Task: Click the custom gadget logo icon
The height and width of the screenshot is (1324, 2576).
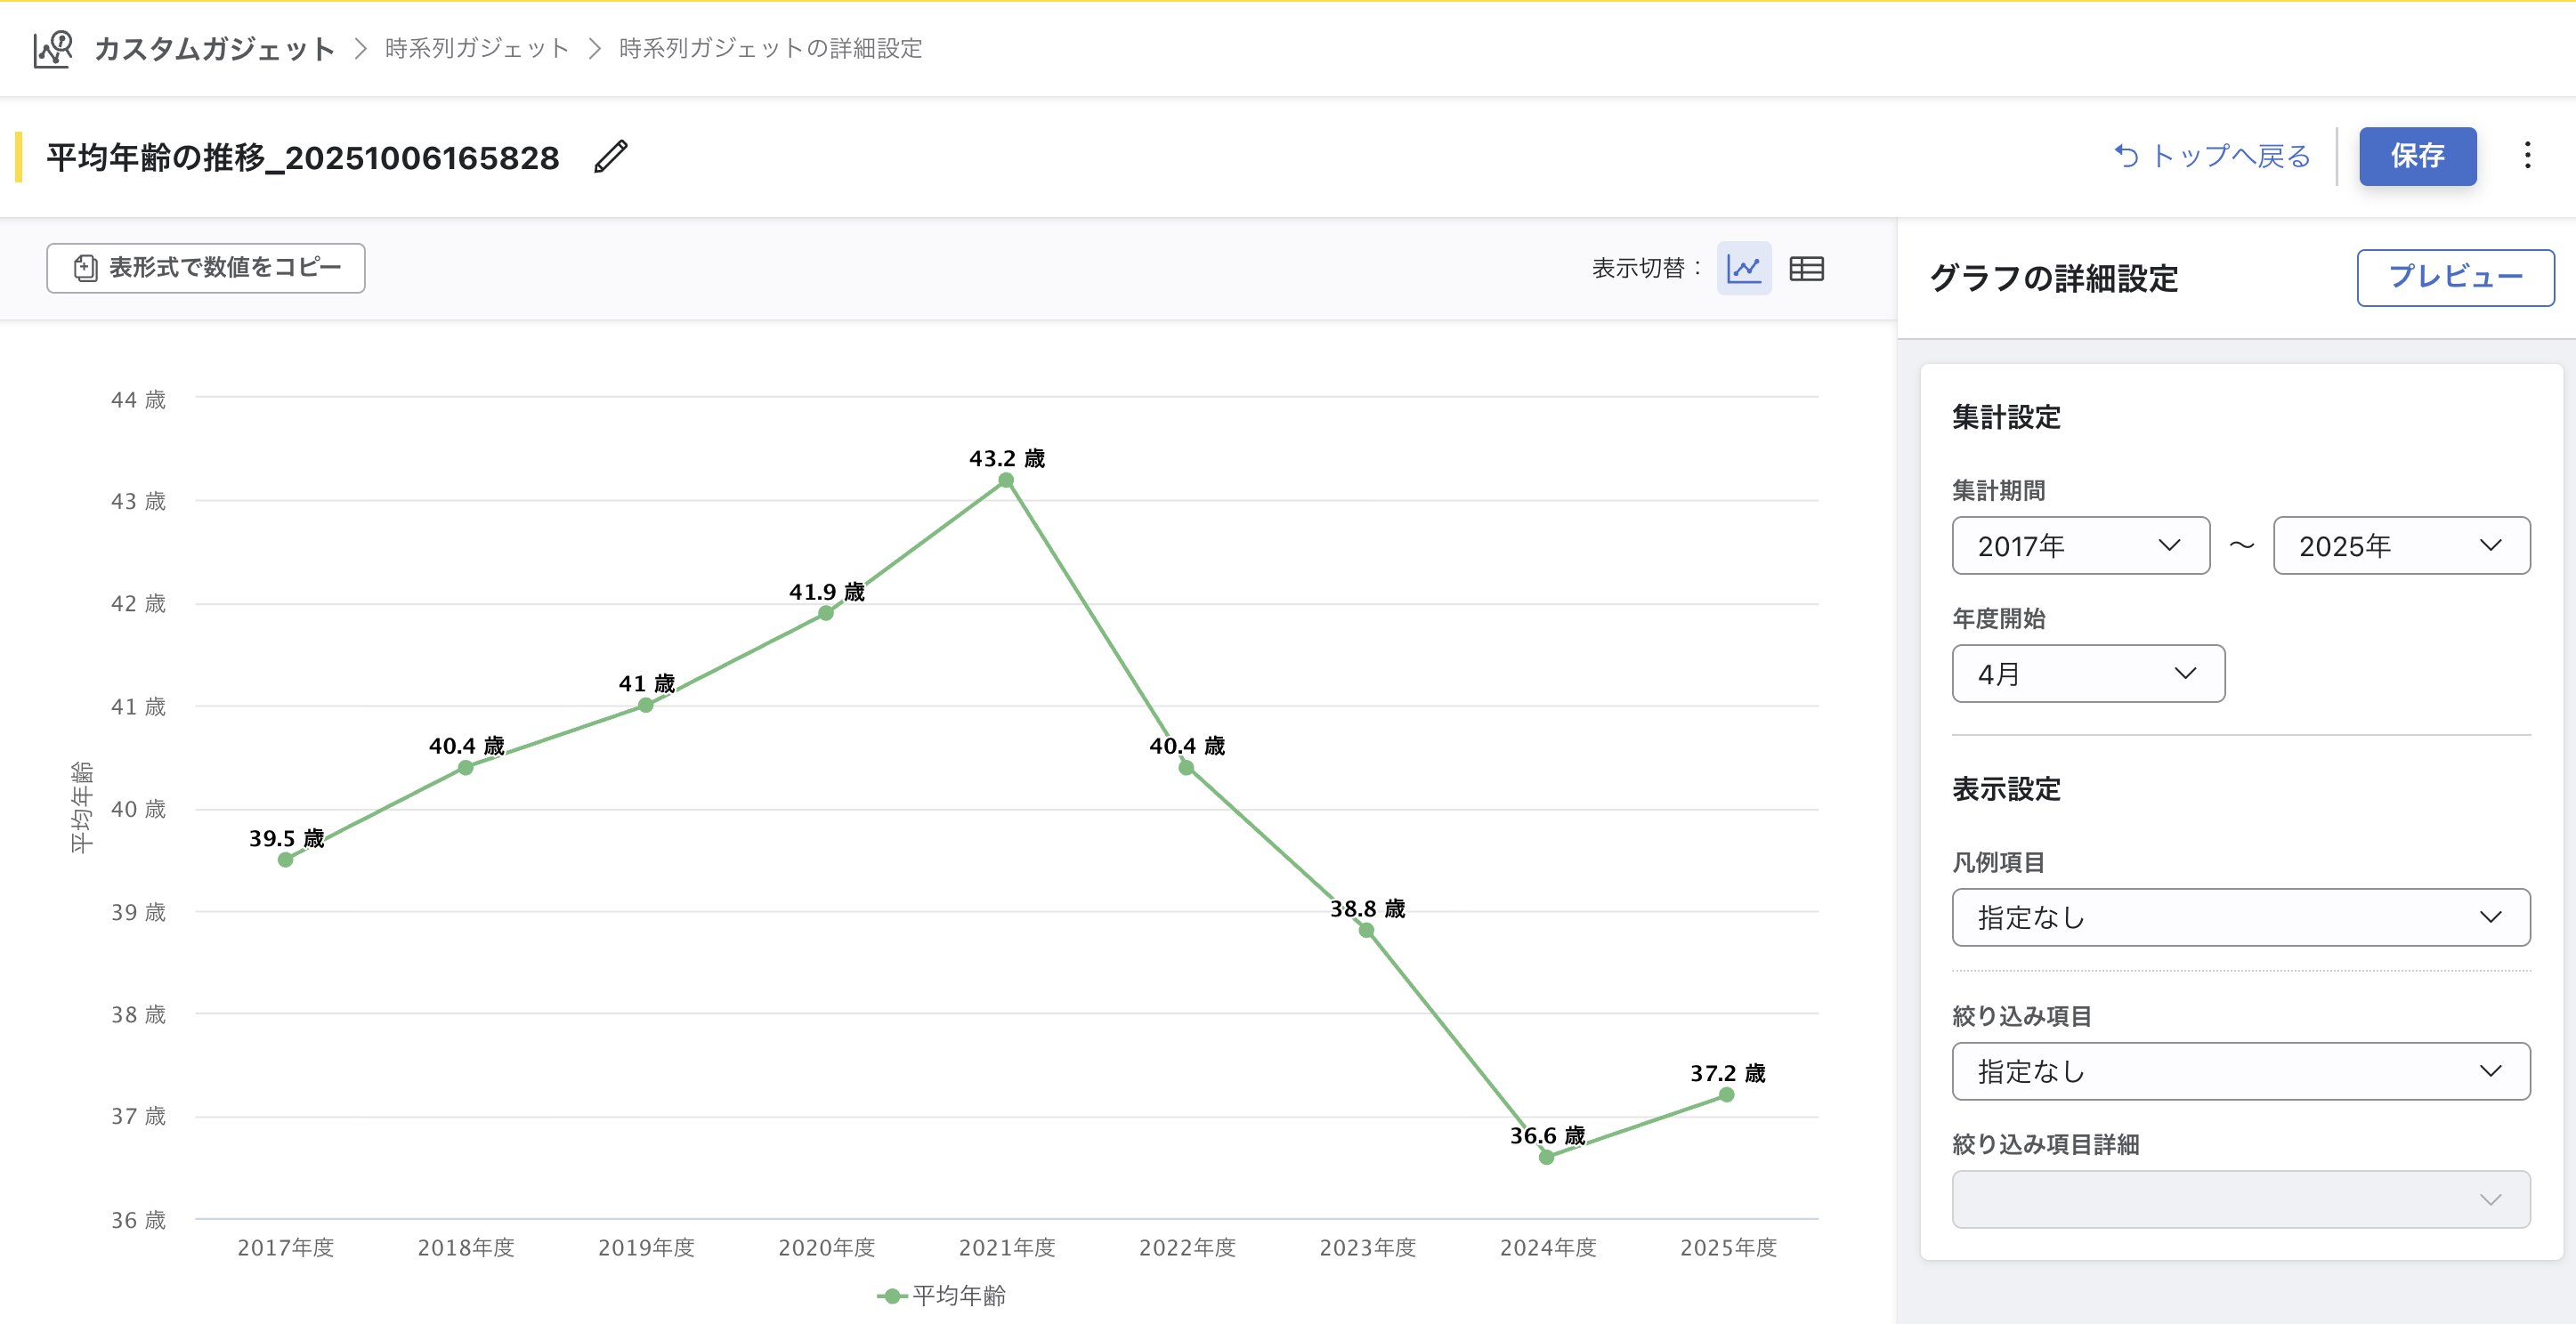Action: click(x=53, y=48)
